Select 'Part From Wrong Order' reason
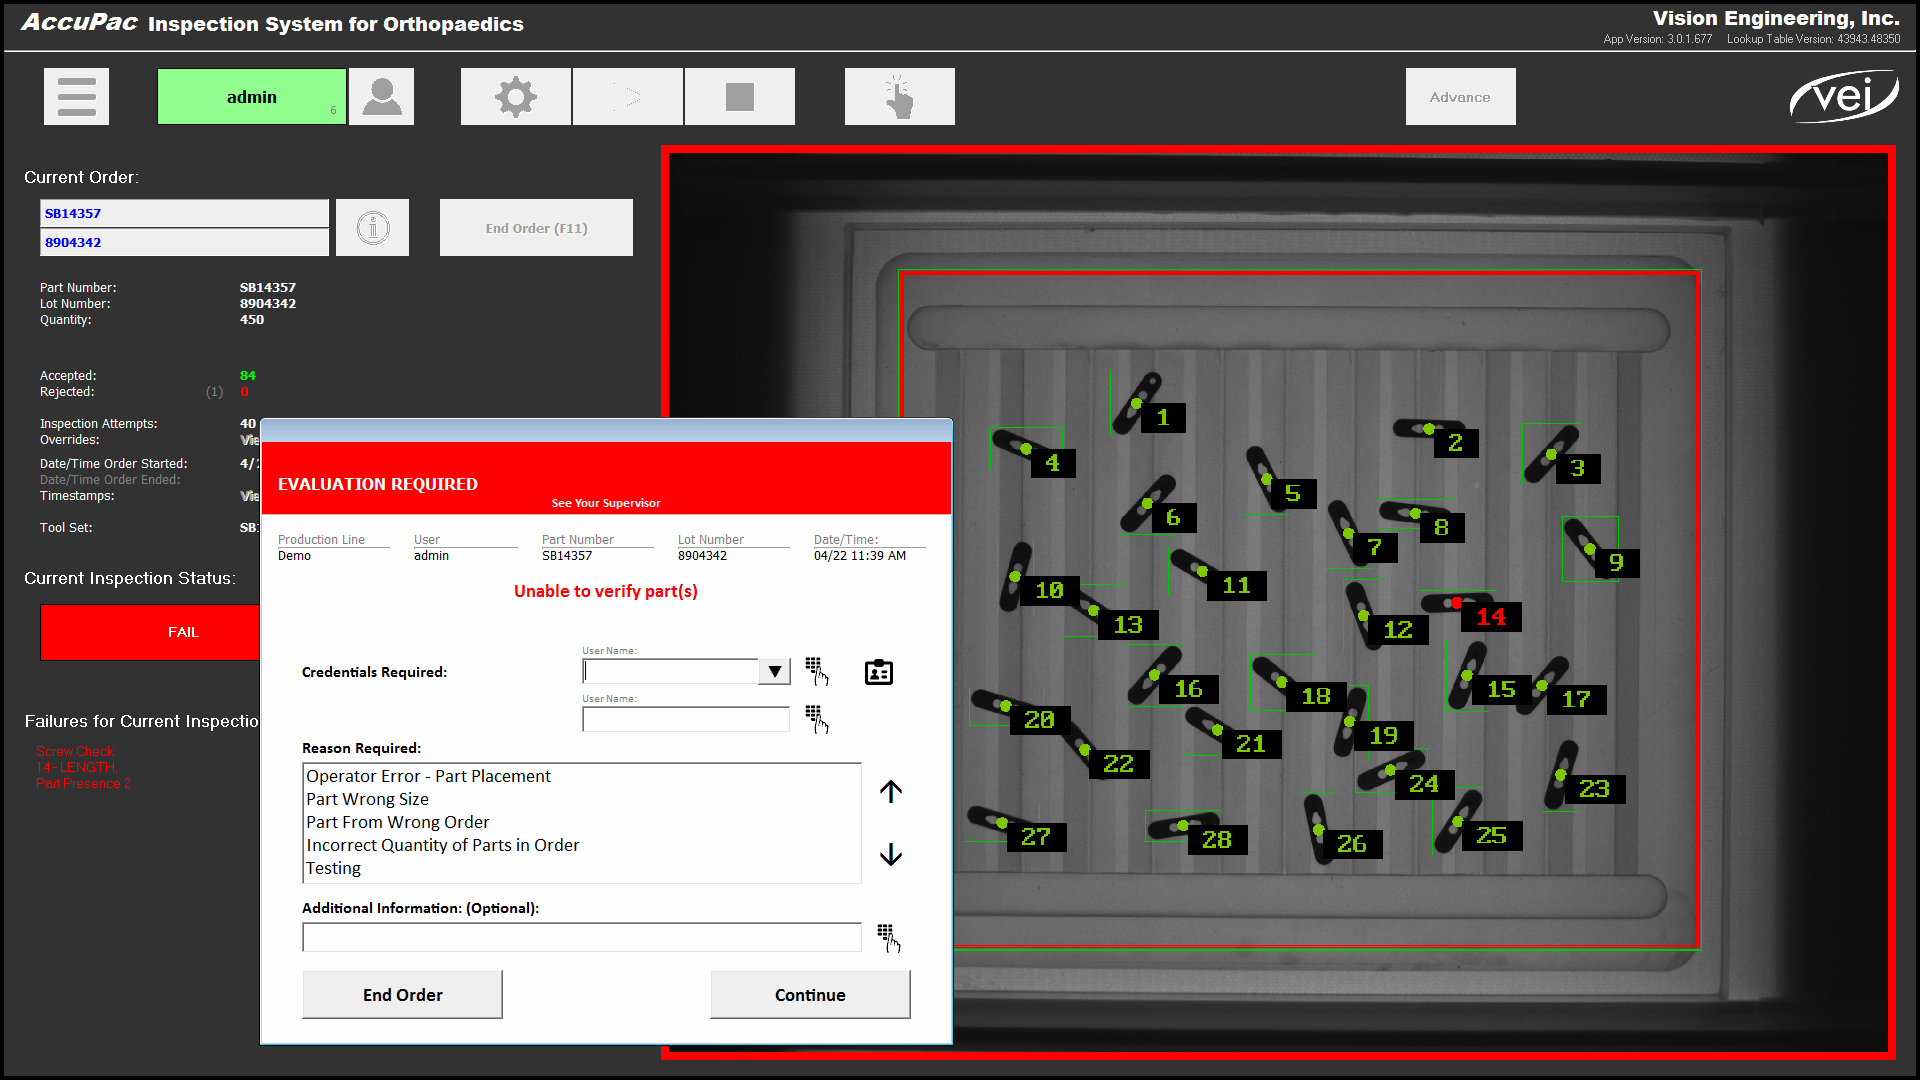 click(397, 822)
